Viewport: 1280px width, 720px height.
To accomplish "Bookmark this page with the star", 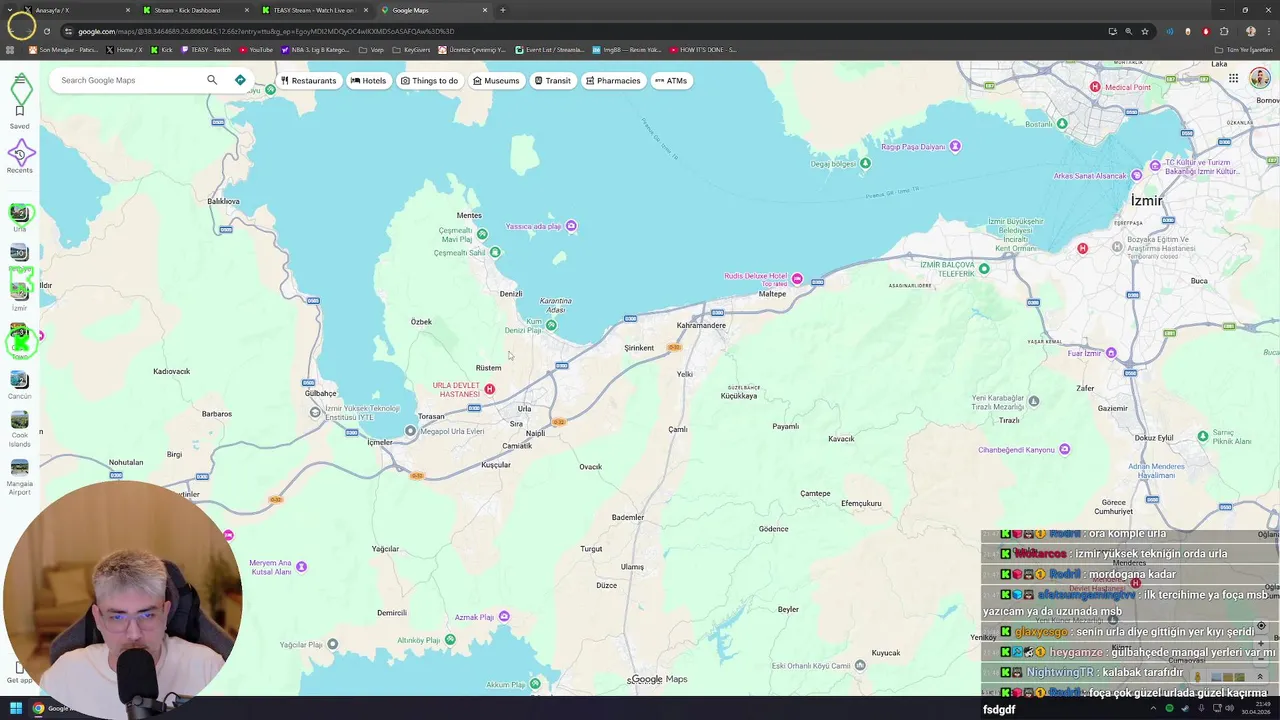I will click(1145, 31).
